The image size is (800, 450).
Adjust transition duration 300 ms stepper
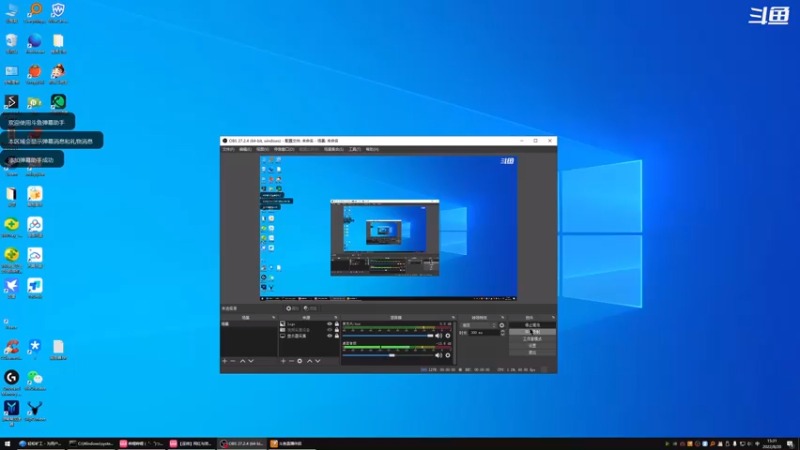[503, 333]
